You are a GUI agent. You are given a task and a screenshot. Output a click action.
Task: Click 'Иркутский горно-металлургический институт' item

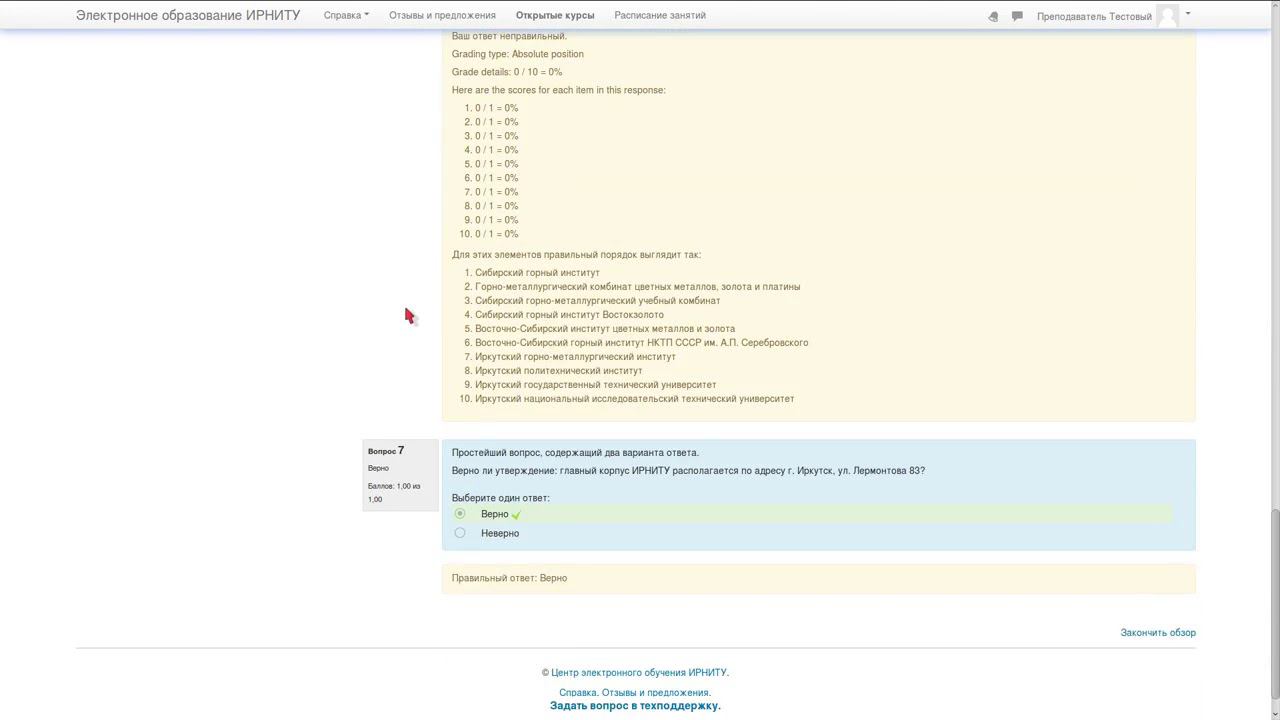tap(575, 356)
